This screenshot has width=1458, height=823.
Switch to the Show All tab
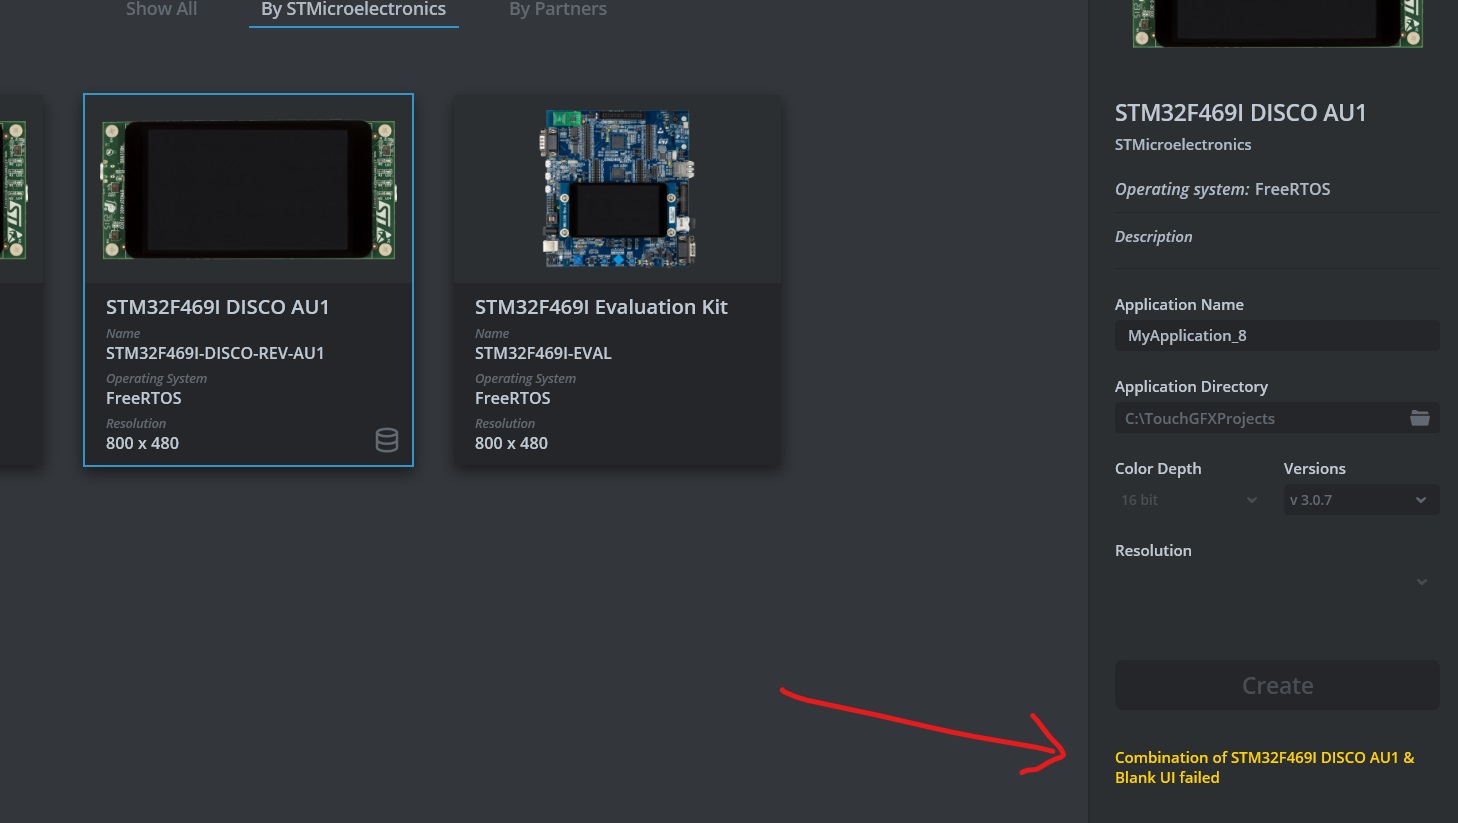(x=161, y=10)
